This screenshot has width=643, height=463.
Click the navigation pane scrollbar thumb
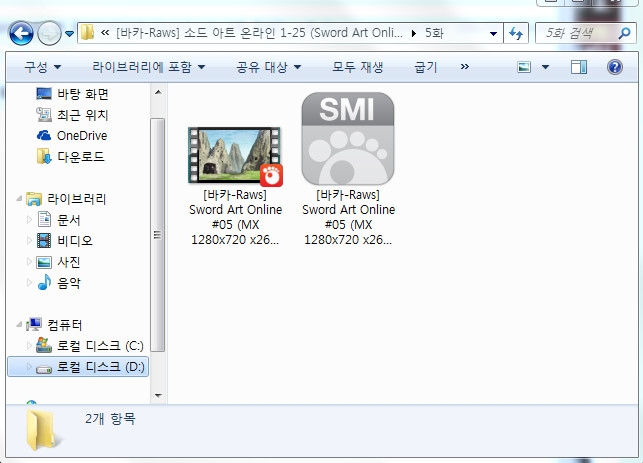pyautogui.click(x=158, y=235)
